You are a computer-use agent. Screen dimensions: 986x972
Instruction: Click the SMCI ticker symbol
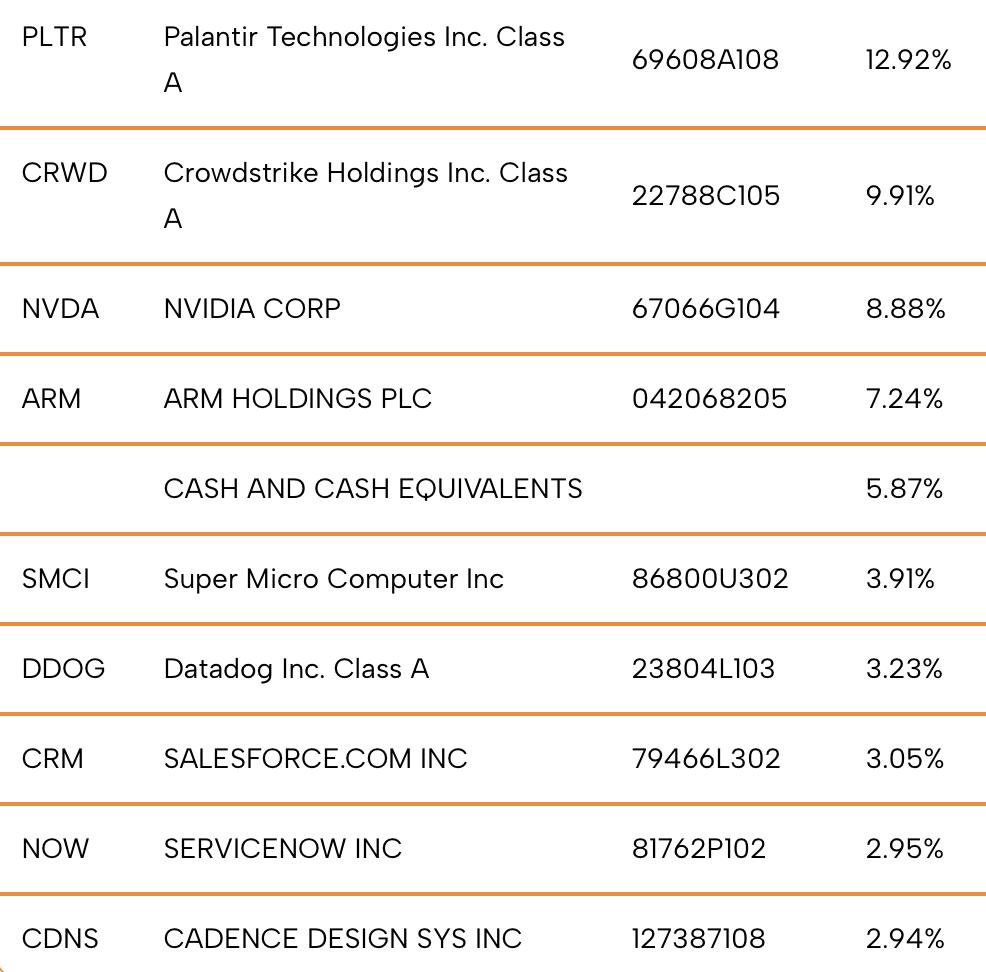tap(56, 578)
